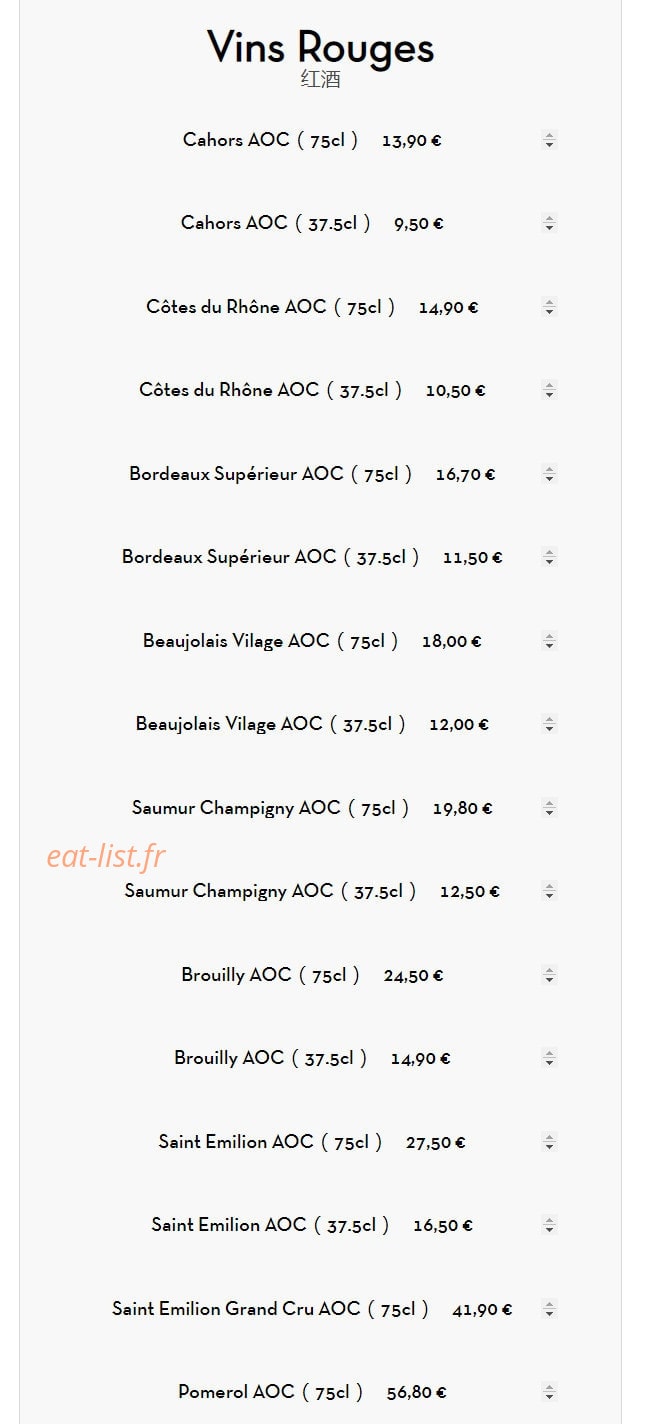Adjust quantity of Saint Emilion AOC 75cl

tap(549, 1142)
